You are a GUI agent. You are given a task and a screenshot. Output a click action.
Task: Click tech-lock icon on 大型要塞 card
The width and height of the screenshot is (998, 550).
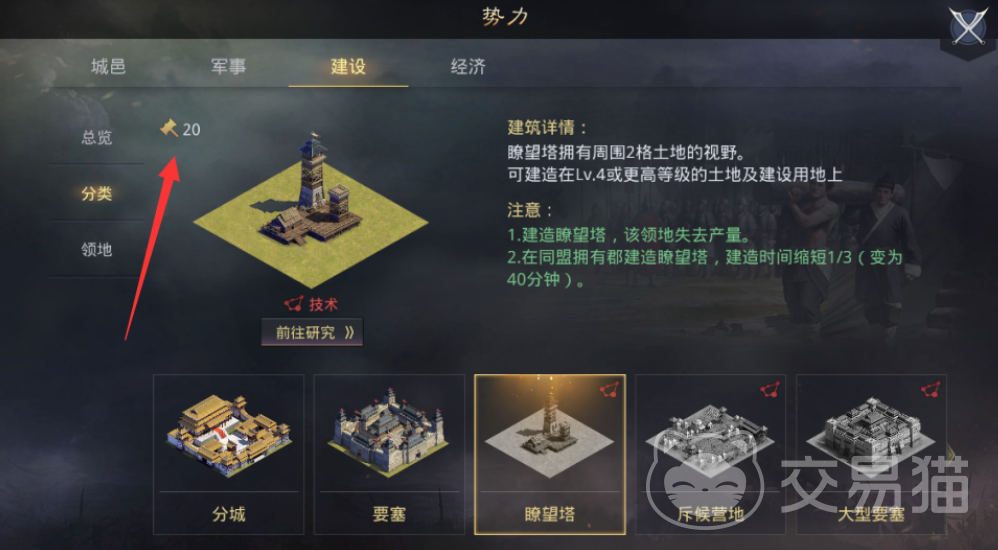(x=931, y=390)
